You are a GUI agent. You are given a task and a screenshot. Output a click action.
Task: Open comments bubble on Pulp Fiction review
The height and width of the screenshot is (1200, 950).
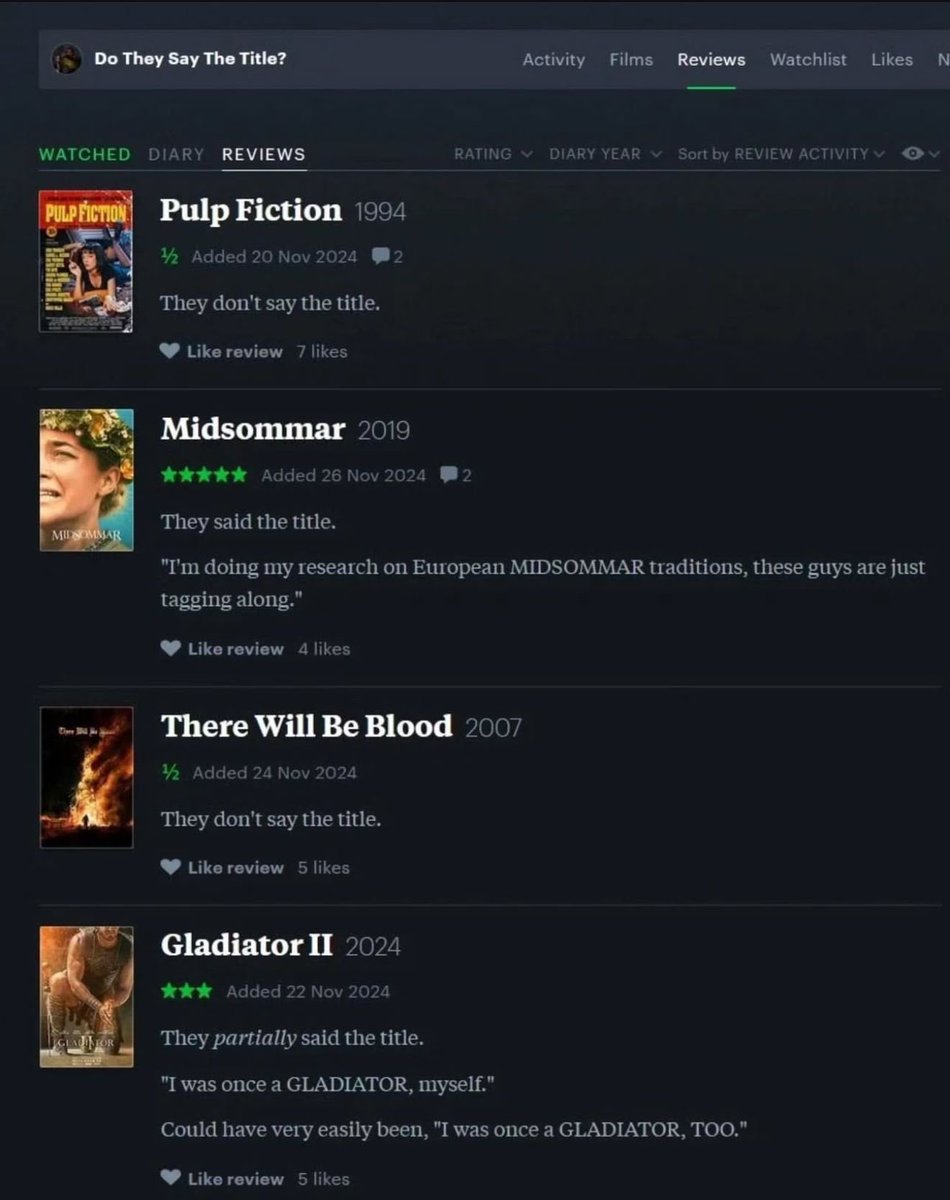(x=380, y=257)
